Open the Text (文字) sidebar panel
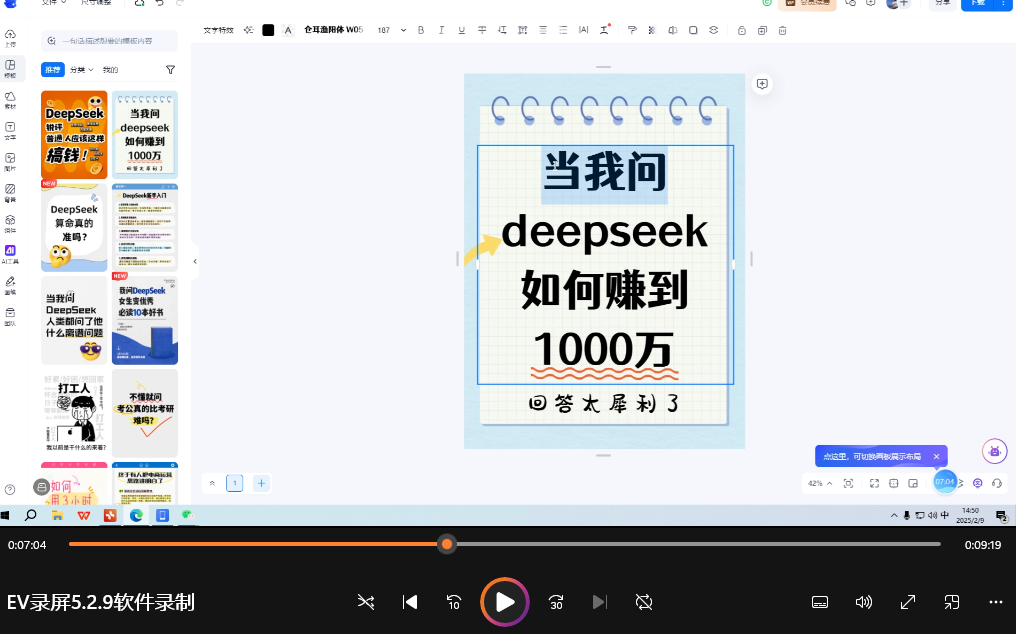1016x634 pixels. [x=10, y=130]
